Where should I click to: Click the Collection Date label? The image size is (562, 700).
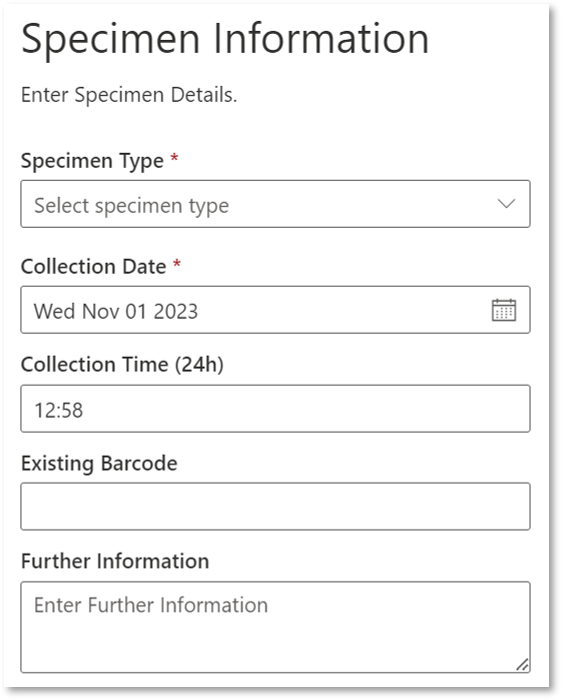[x=93, y=267]
